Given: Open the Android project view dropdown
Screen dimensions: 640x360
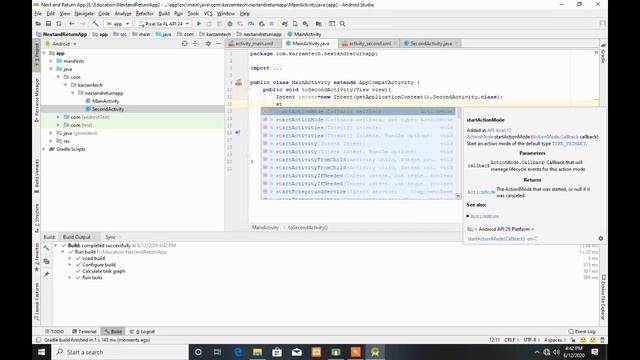Looking at the screenshot, I should tap(61, 44).
